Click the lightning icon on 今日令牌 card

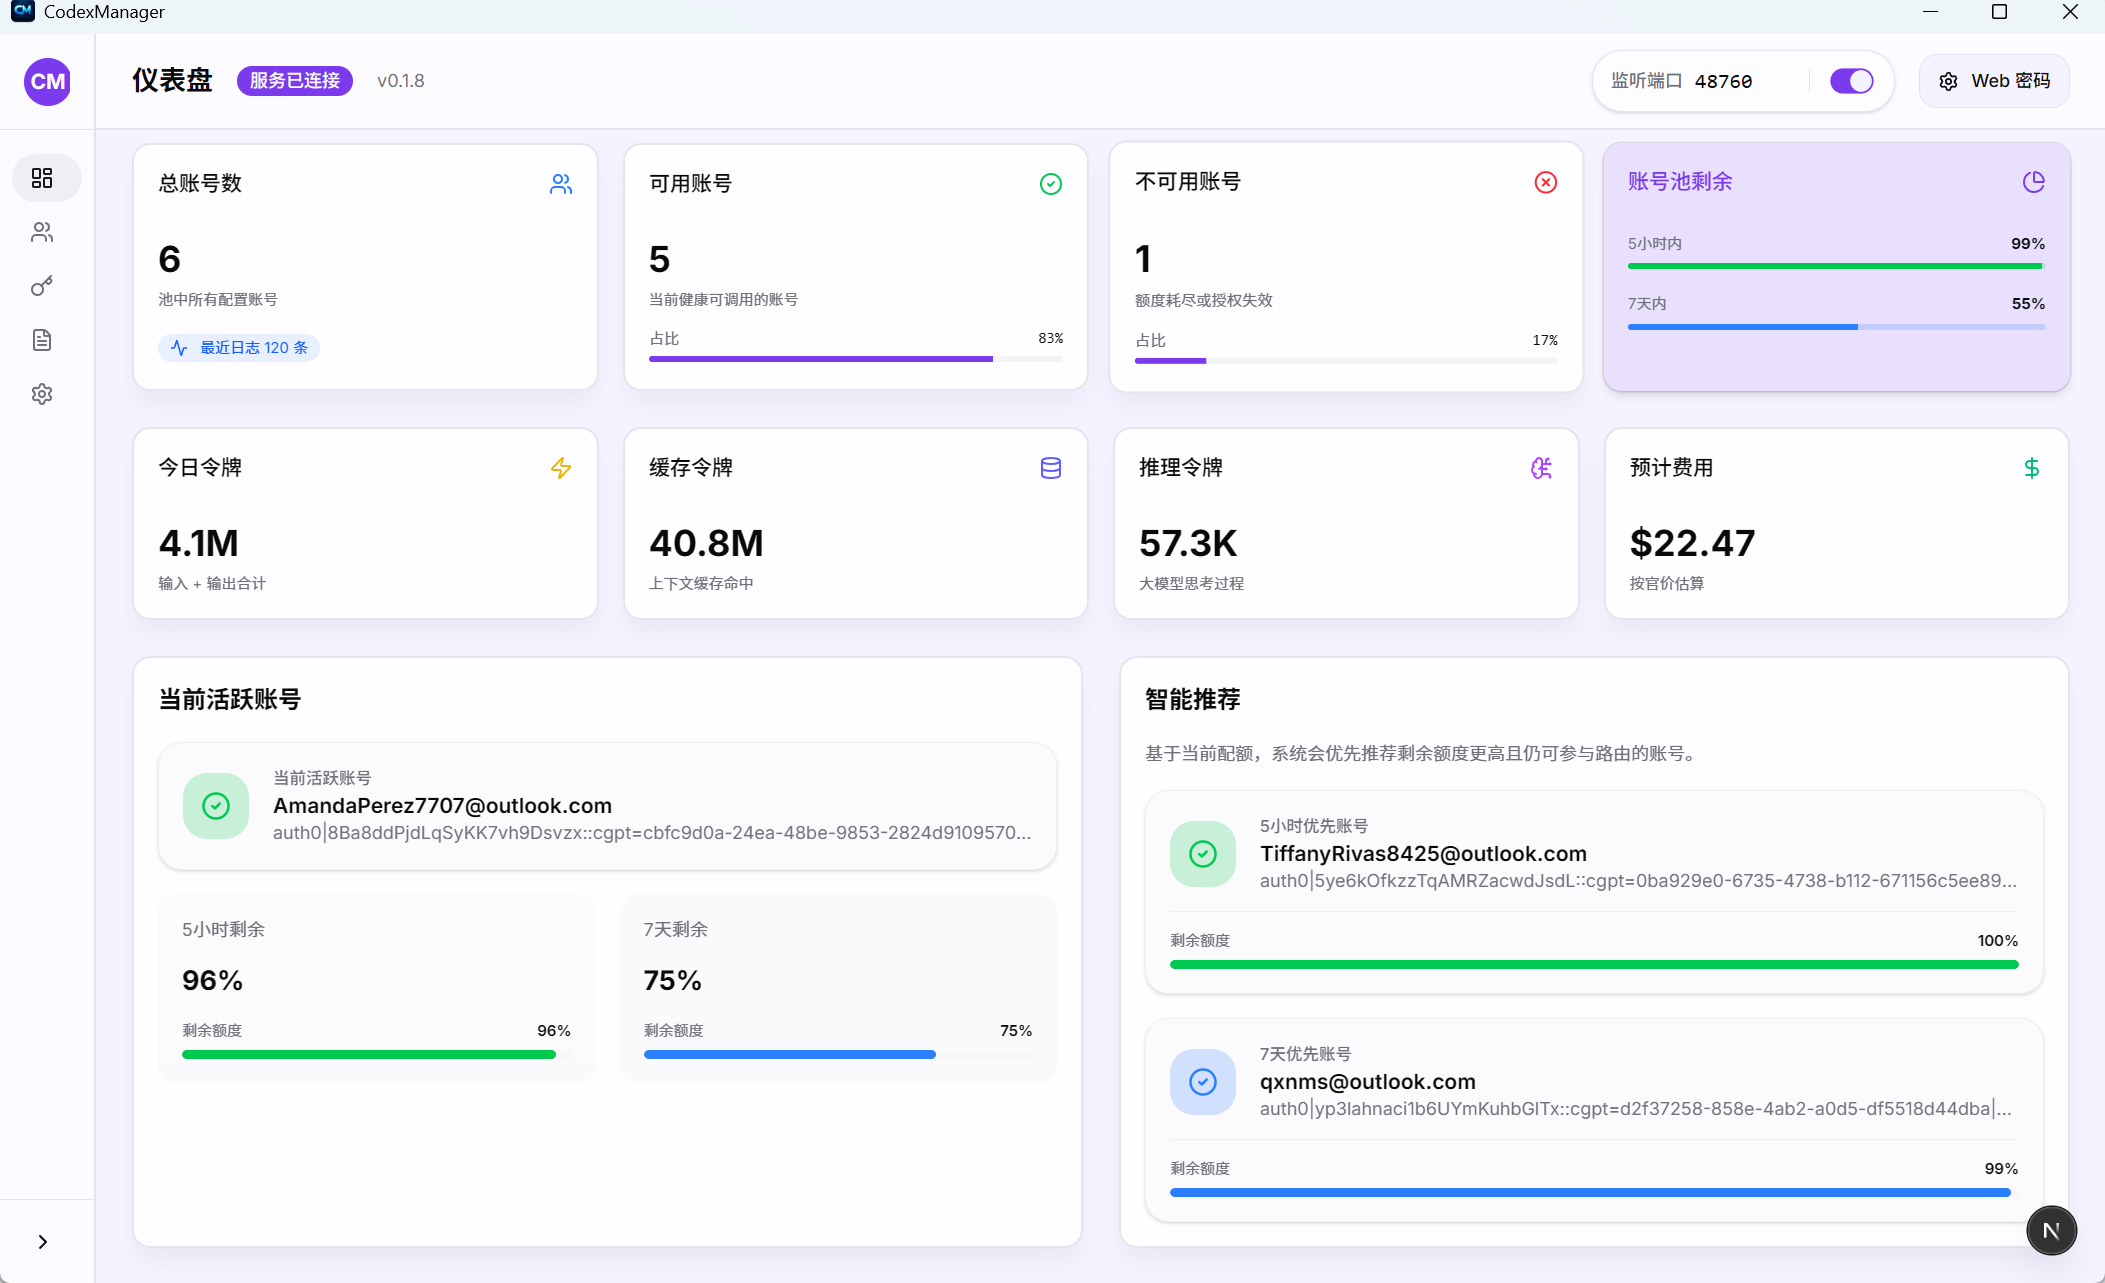click(x=561, y=468)
